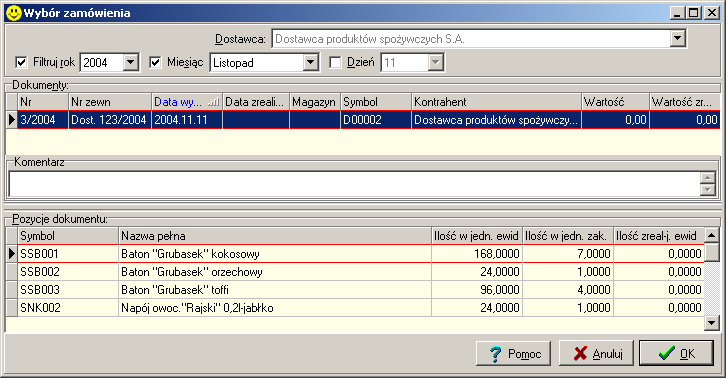This screenshot has width=726, height=378.
Task: Toggle the Miesiąc checkbox
Action: pos(155,62)
